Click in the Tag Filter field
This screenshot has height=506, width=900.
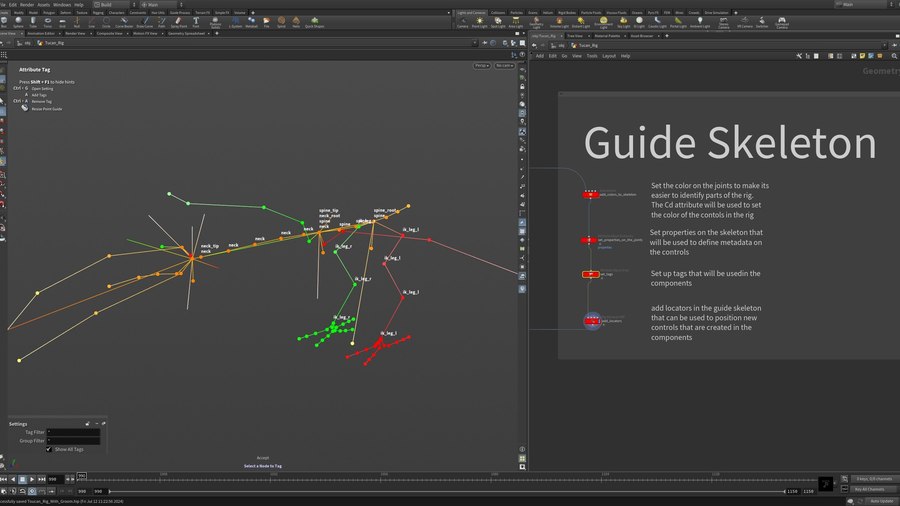pos(74,432)
